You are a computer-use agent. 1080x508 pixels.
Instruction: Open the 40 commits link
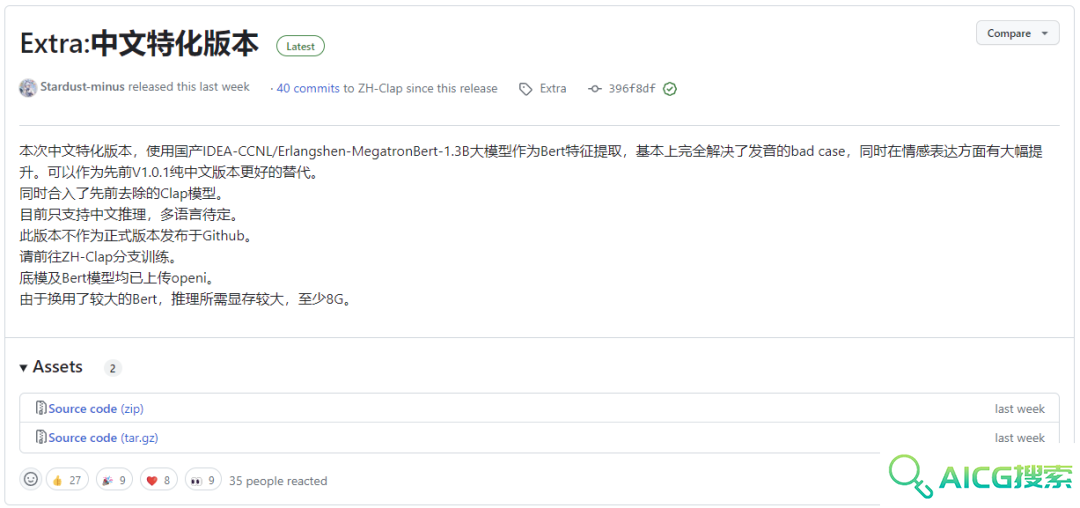[308, 88]
